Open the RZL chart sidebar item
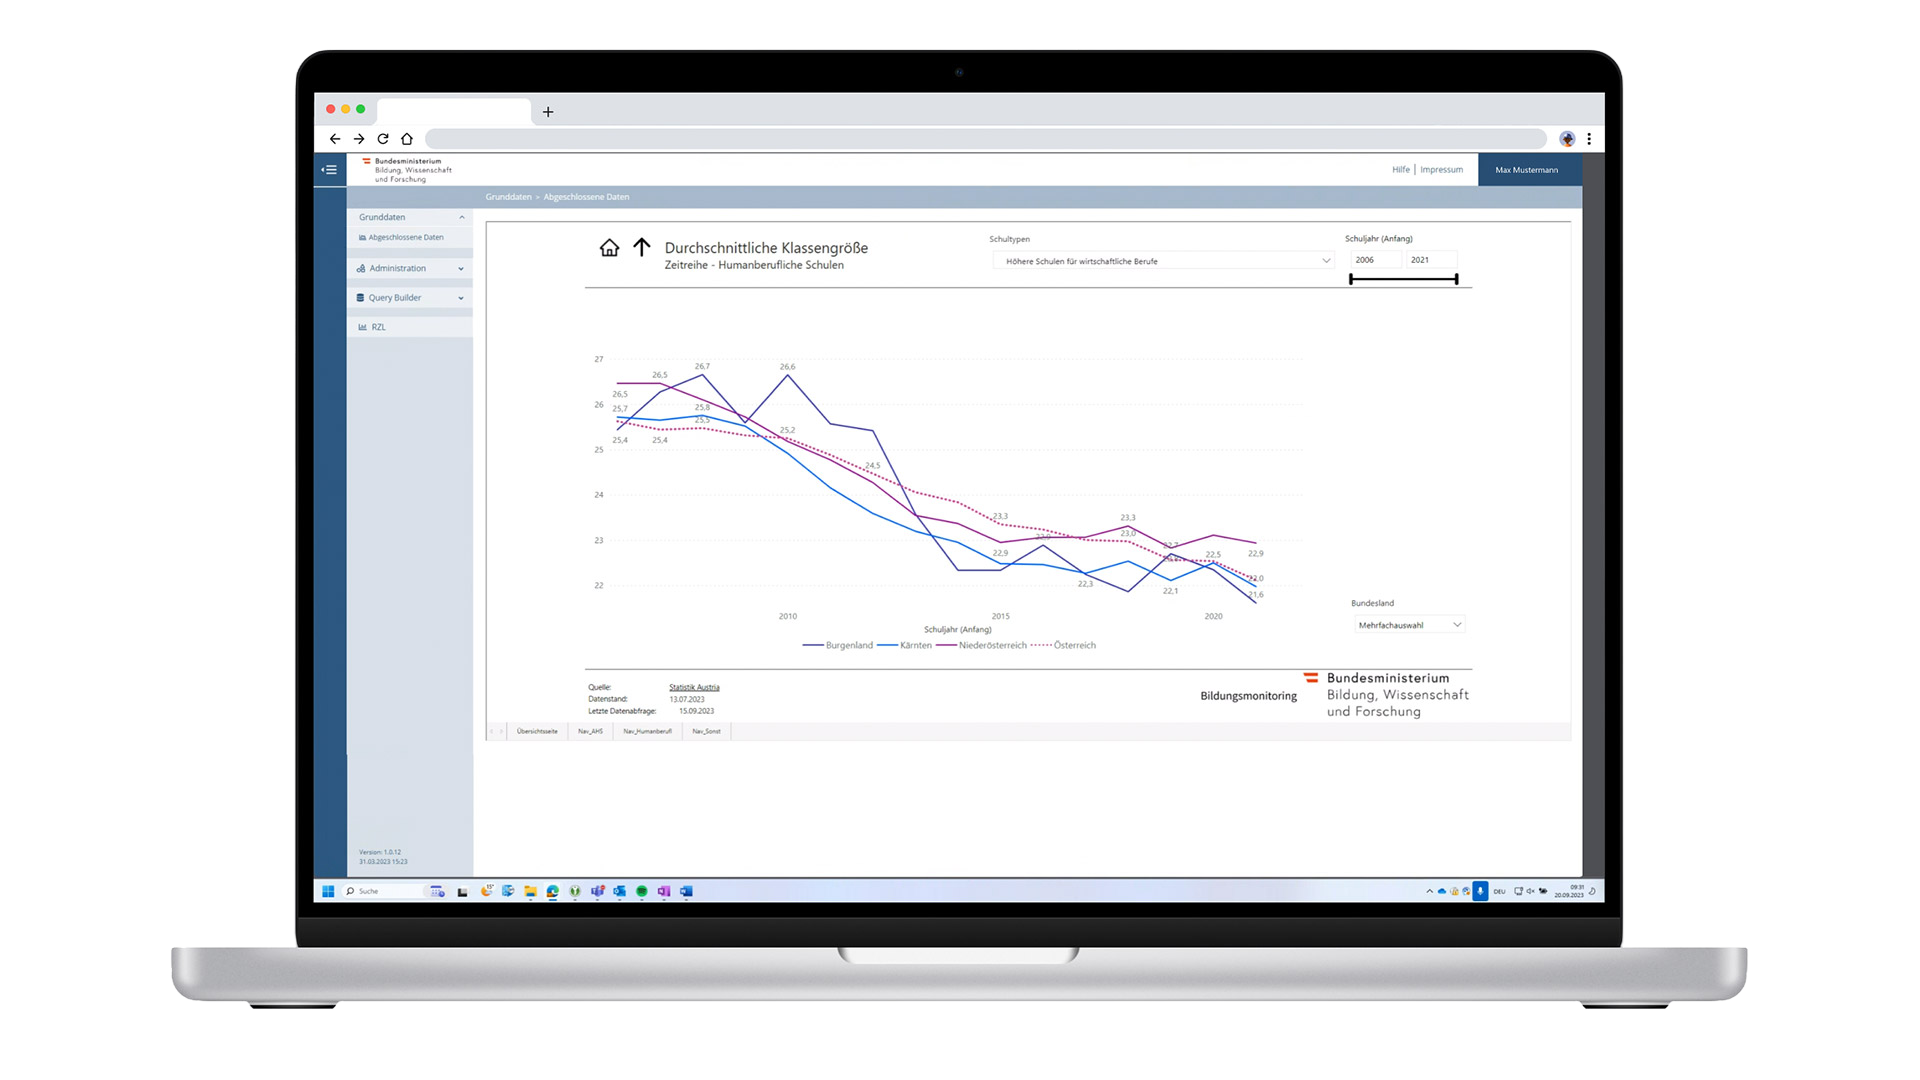 click(377, 327)
